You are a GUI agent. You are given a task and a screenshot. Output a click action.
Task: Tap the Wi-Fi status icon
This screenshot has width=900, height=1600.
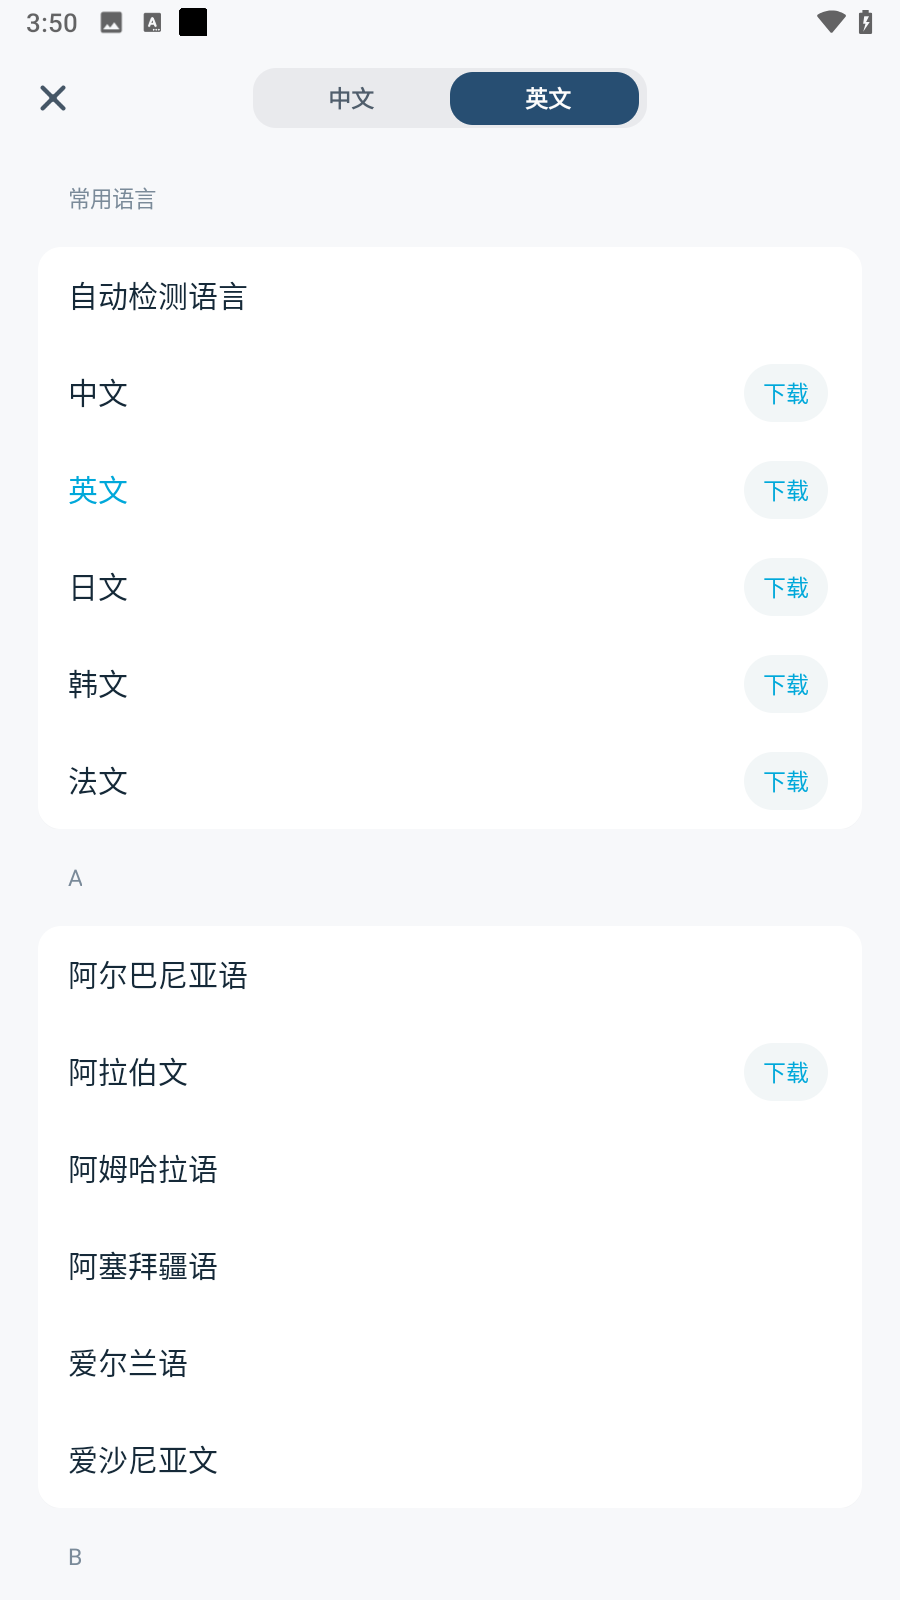tap(830, 22)
